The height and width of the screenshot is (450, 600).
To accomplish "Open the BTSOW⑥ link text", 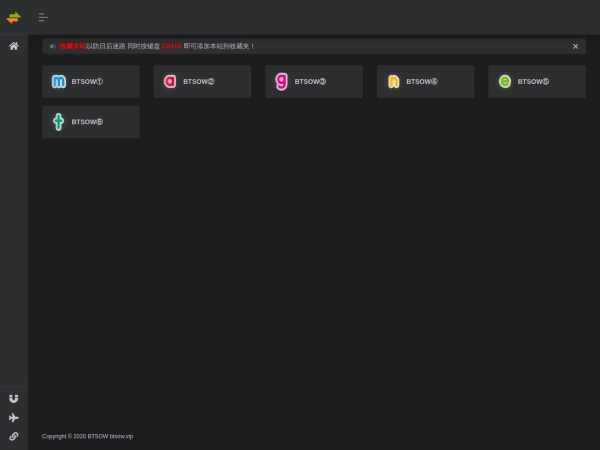I will [87, 122].
